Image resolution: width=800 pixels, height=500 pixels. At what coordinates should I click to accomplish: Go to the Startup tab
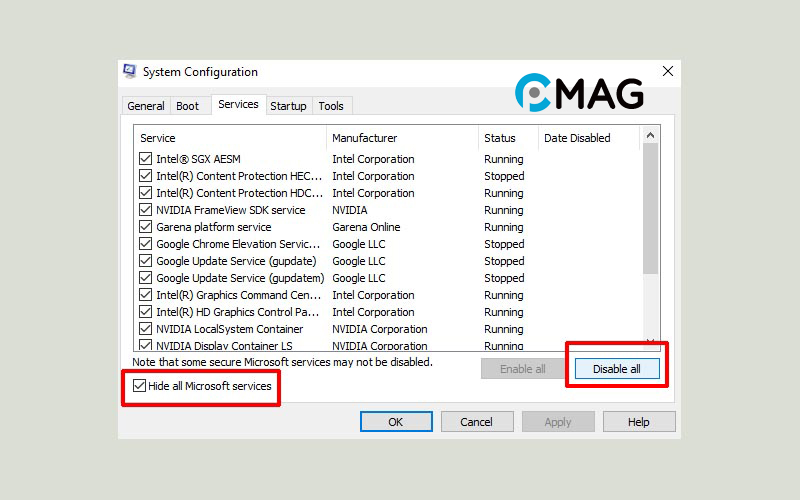[x=288, y=106]
